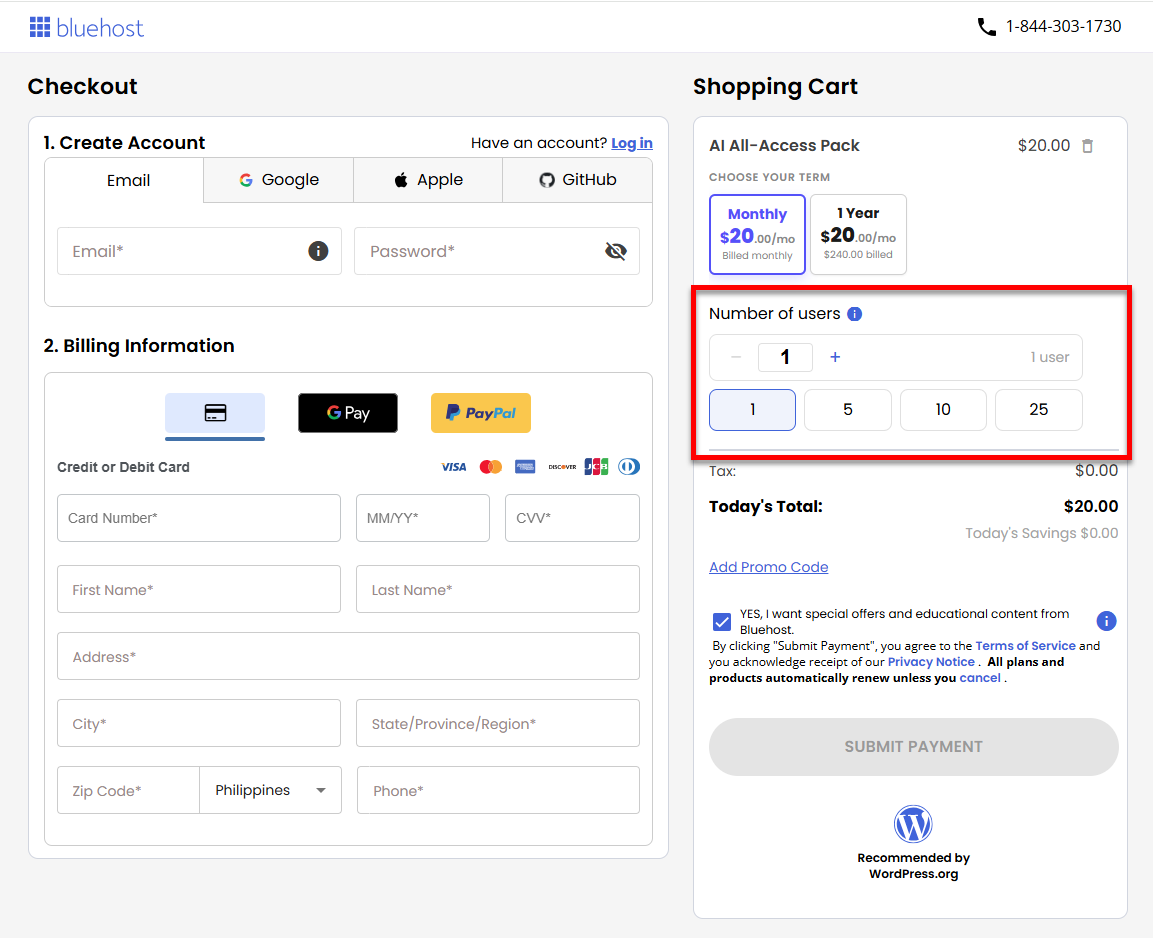The width and height of the screenshot is (1153, 938).
Task: Choose the 25 users preset
Action: pyautogui.click(x=1038, y=410)
